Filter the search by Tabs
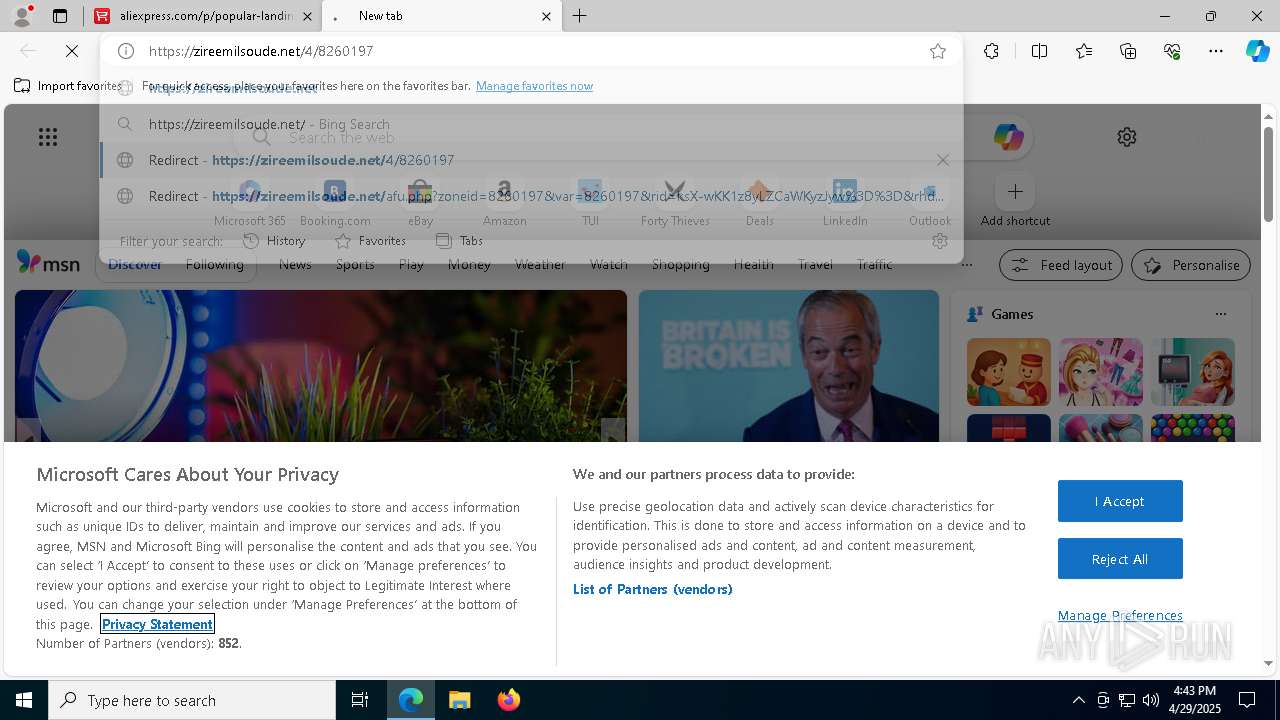Viewport: 1280px width, 720px height. tap(459, 241)
